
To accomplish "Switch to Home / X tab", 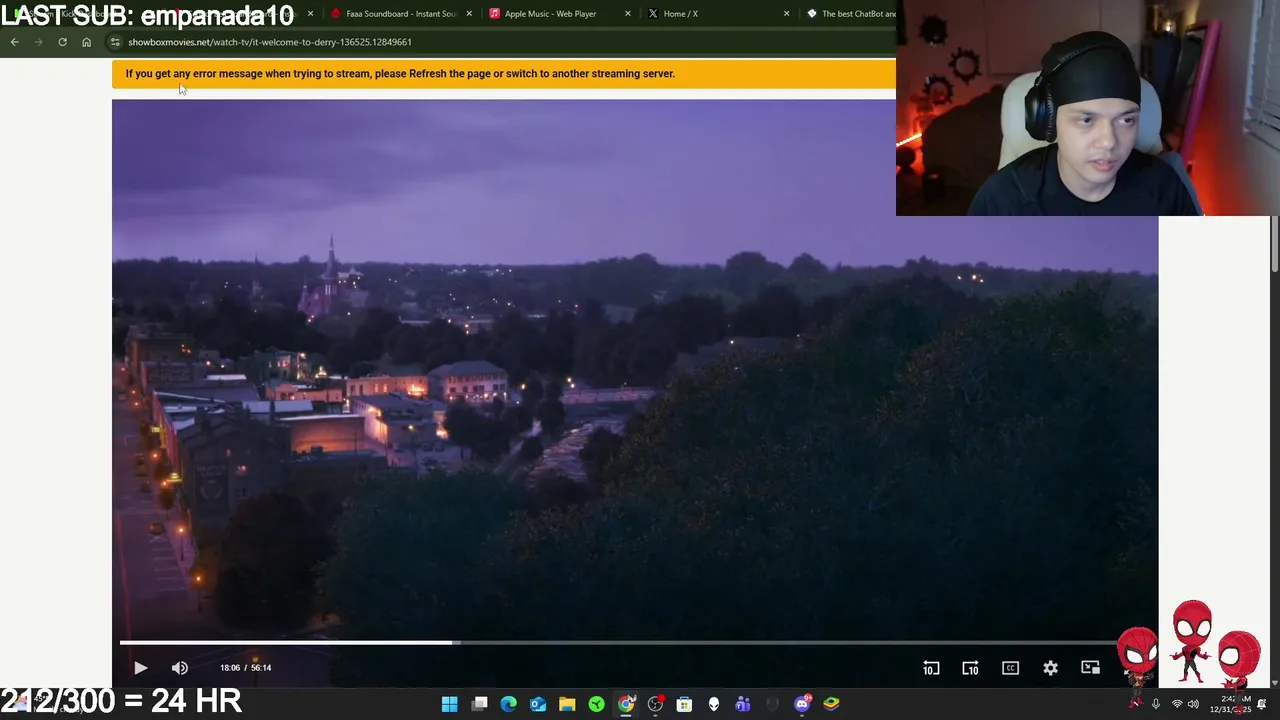I will (716, 14).
